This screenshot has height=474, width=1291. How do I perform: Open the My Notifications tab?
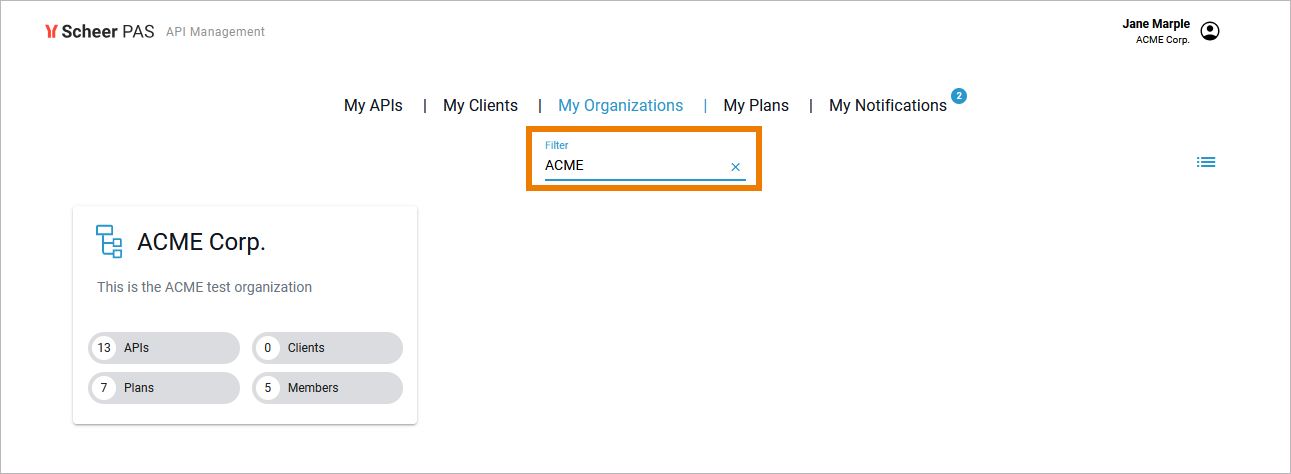point(887,105)
